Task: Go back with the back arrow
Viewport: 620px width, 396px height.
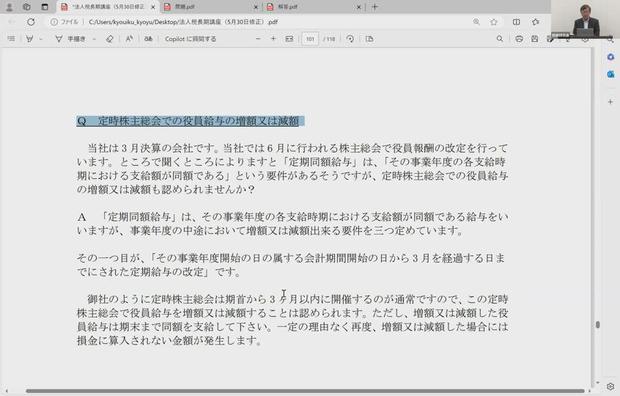Action: [x=12, y=22]
